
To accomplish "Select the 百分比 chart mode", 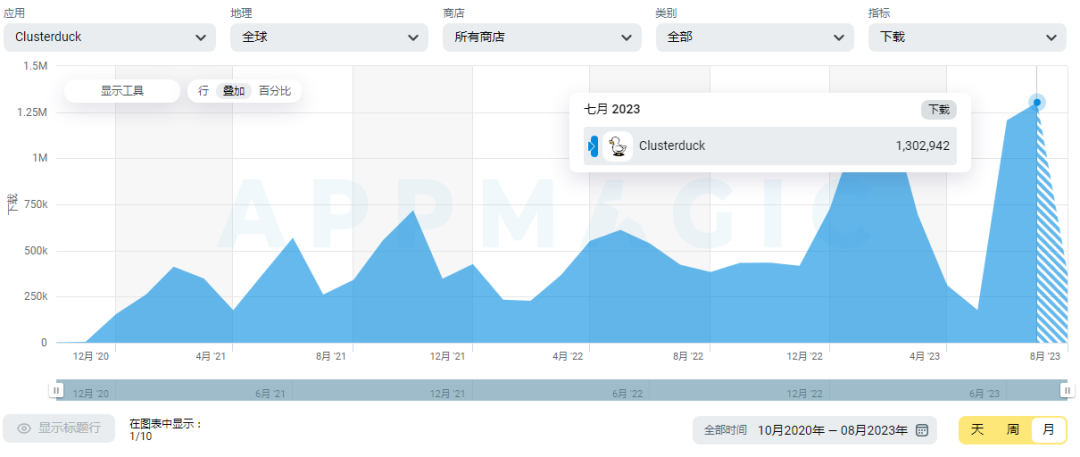I will (275, 91).
